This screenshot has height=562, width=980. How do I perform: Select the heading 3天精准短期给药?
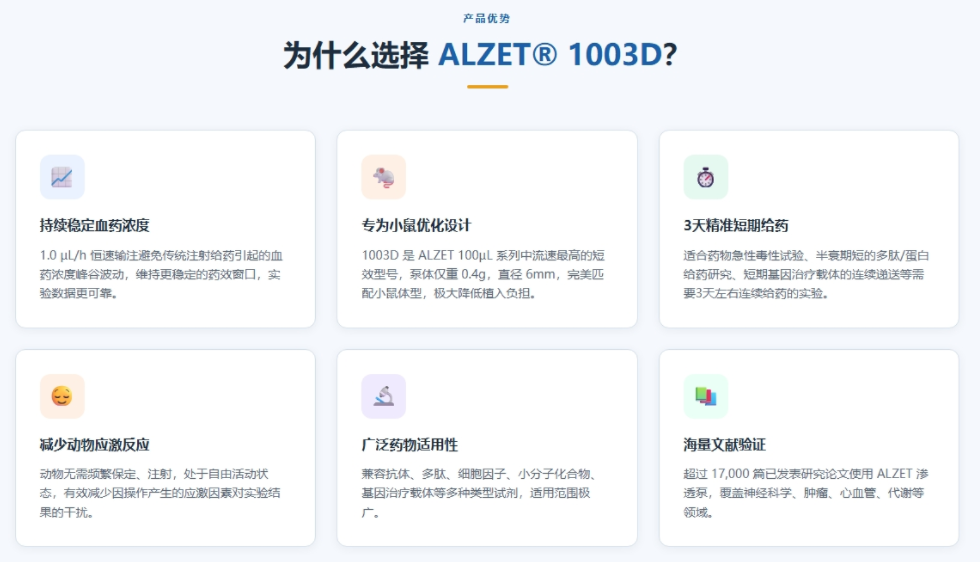736,226
